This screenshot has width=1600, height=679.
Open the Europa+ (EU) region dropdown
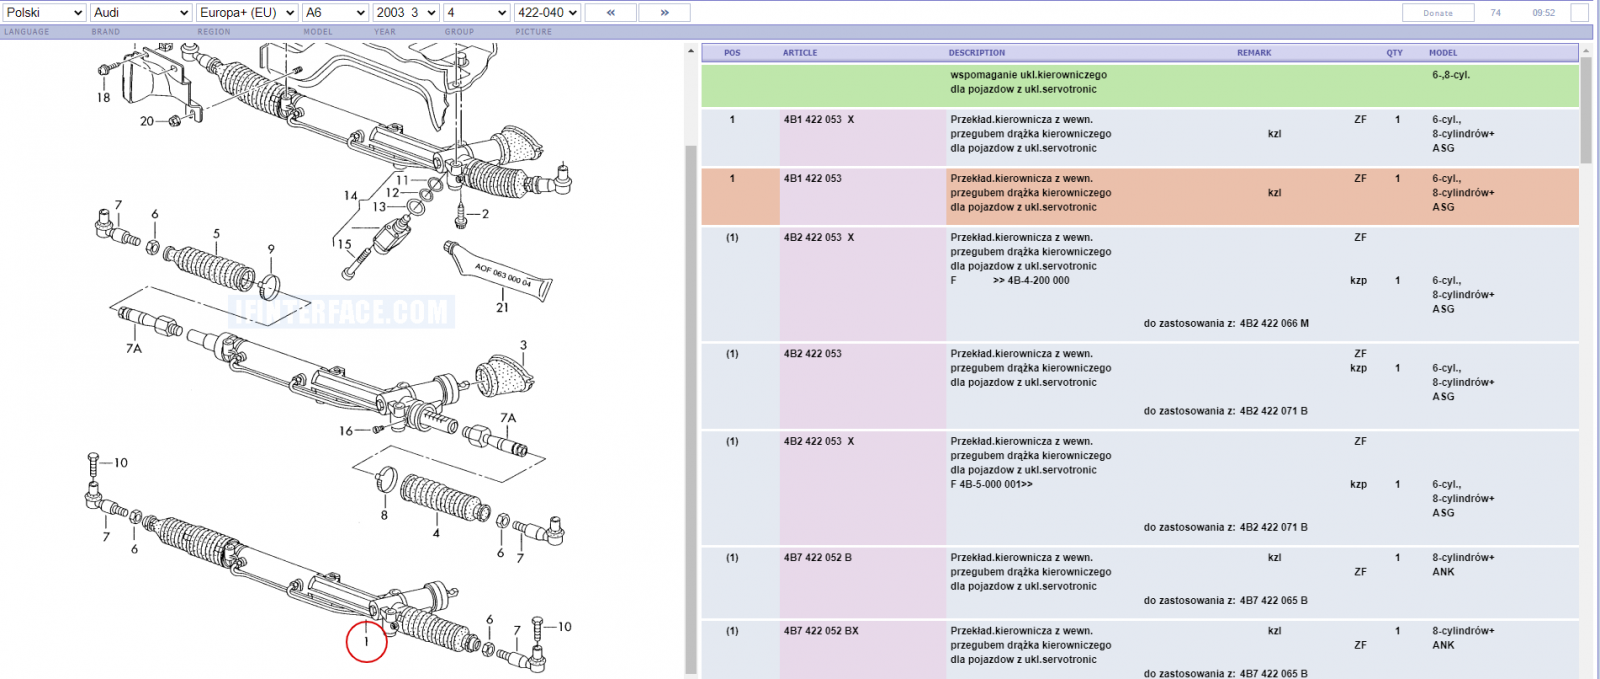point(247,12)
